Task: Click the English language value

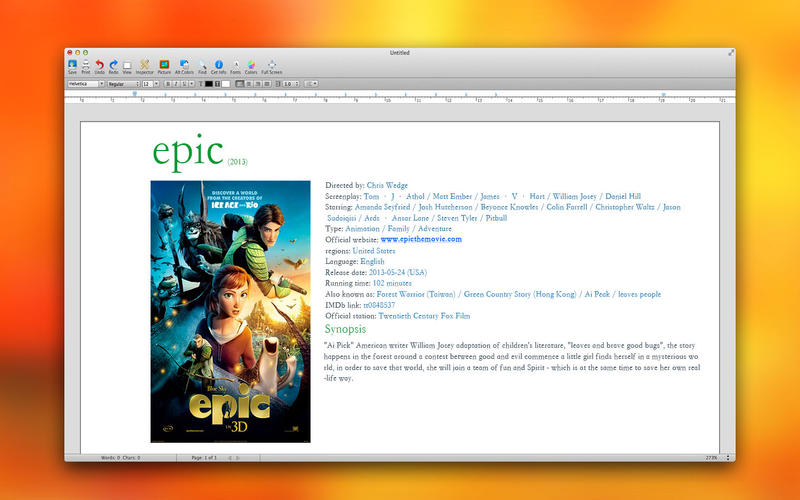Action: 372,261
